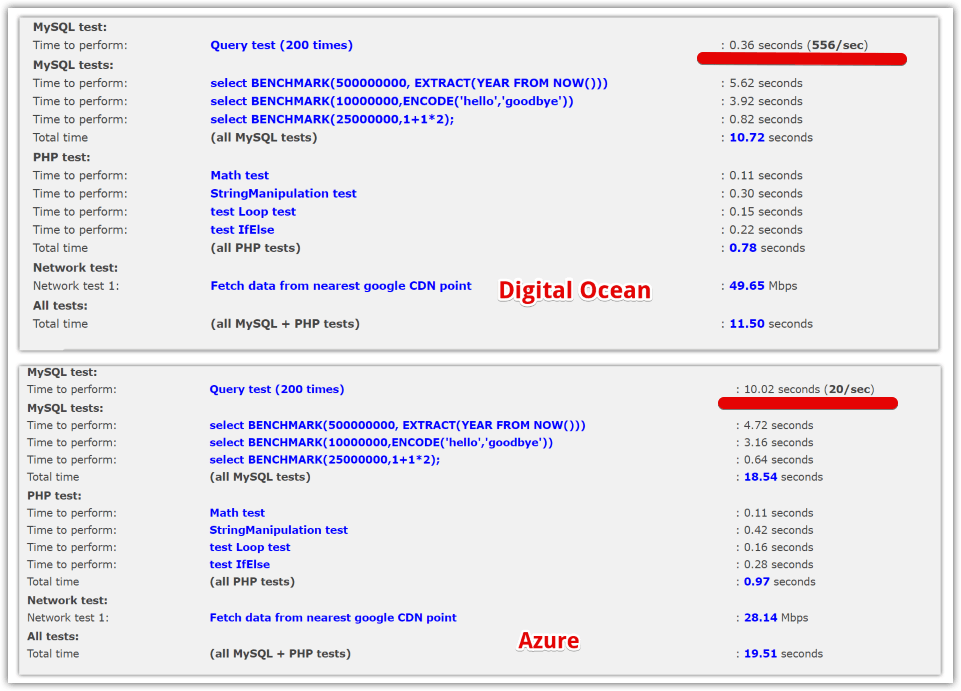Click the "10.72 seconds" MySQL total
The height and width of the screenshot is (691, 961).
[x=771, y=137]
